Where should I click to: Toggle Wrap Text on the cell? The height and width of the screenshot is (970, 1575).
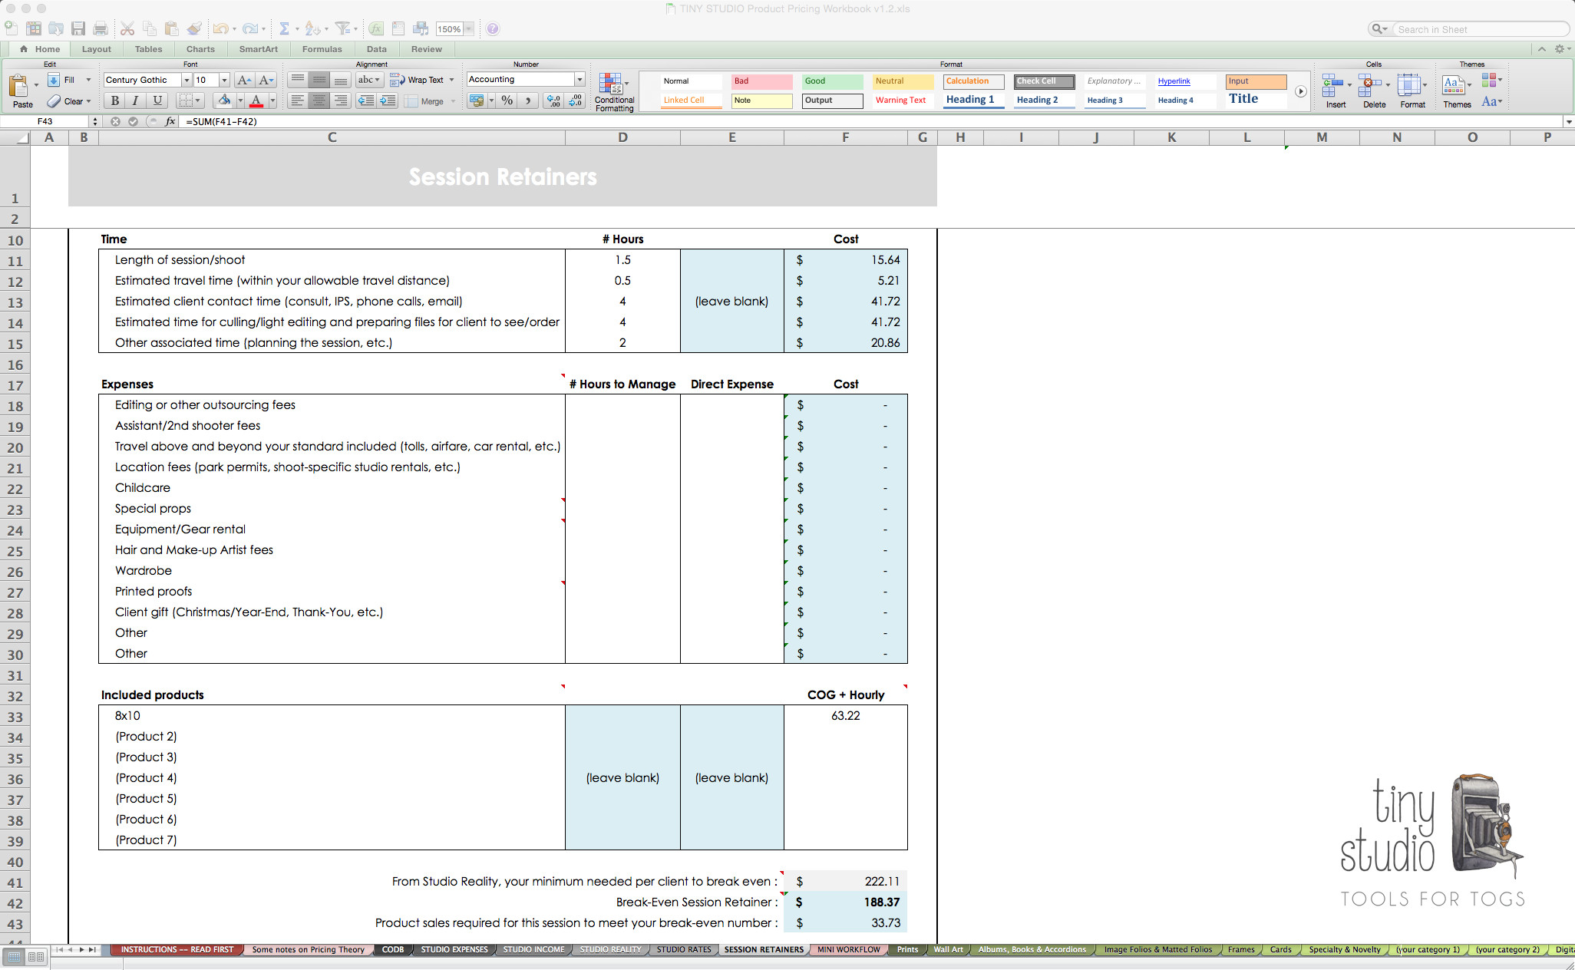(x=417, y=80)
